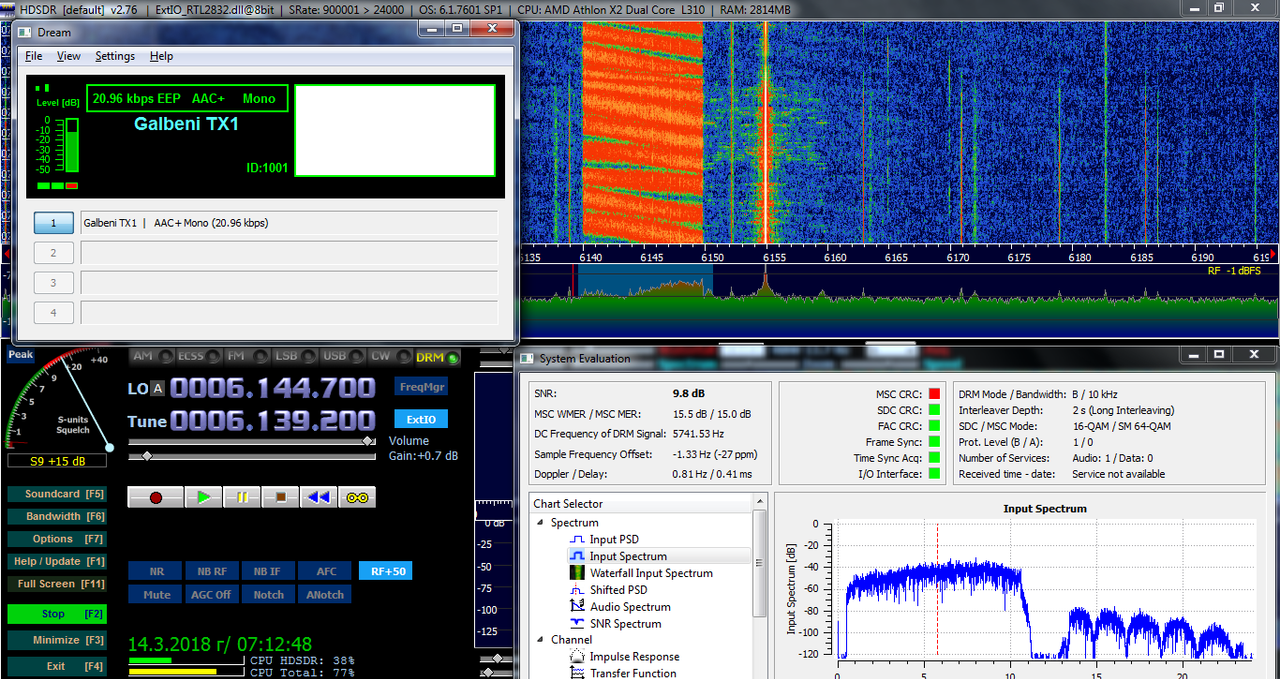Select service 4 button in Dream
The height and width of the screenshot is (679, 1280).
54,313
